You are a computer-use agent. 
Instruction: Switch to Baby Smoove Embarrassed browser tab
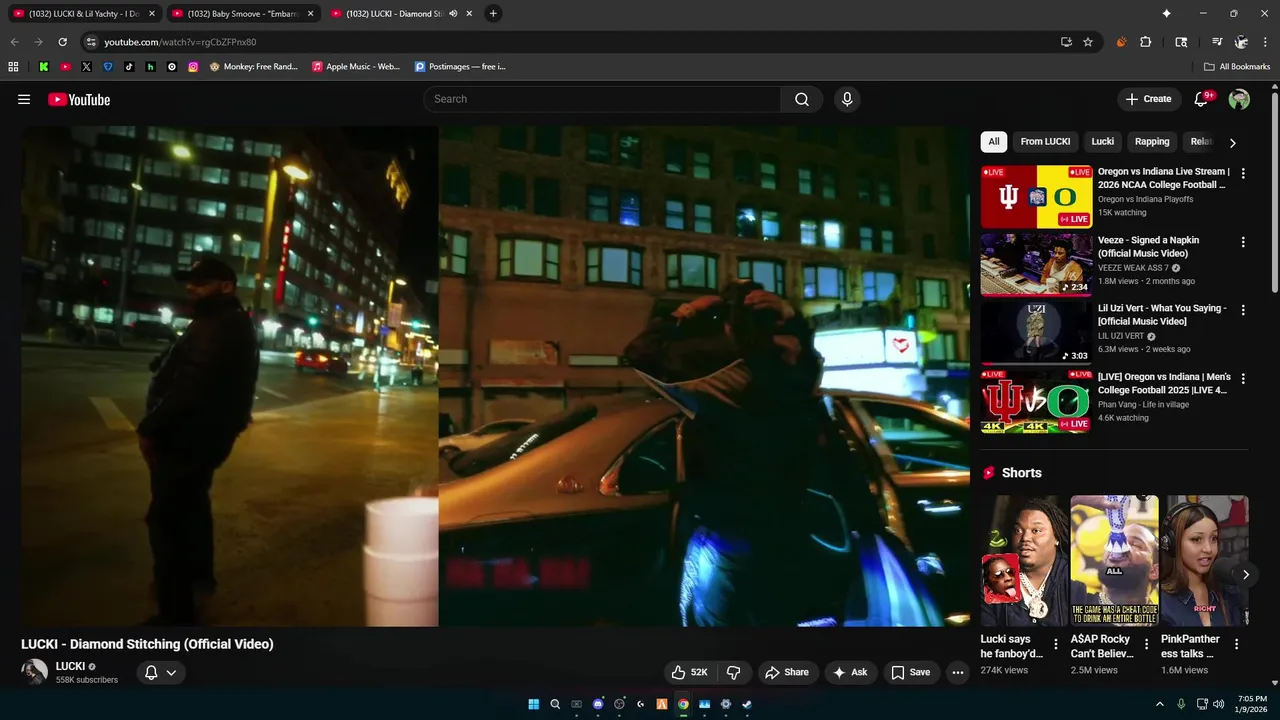243,14
